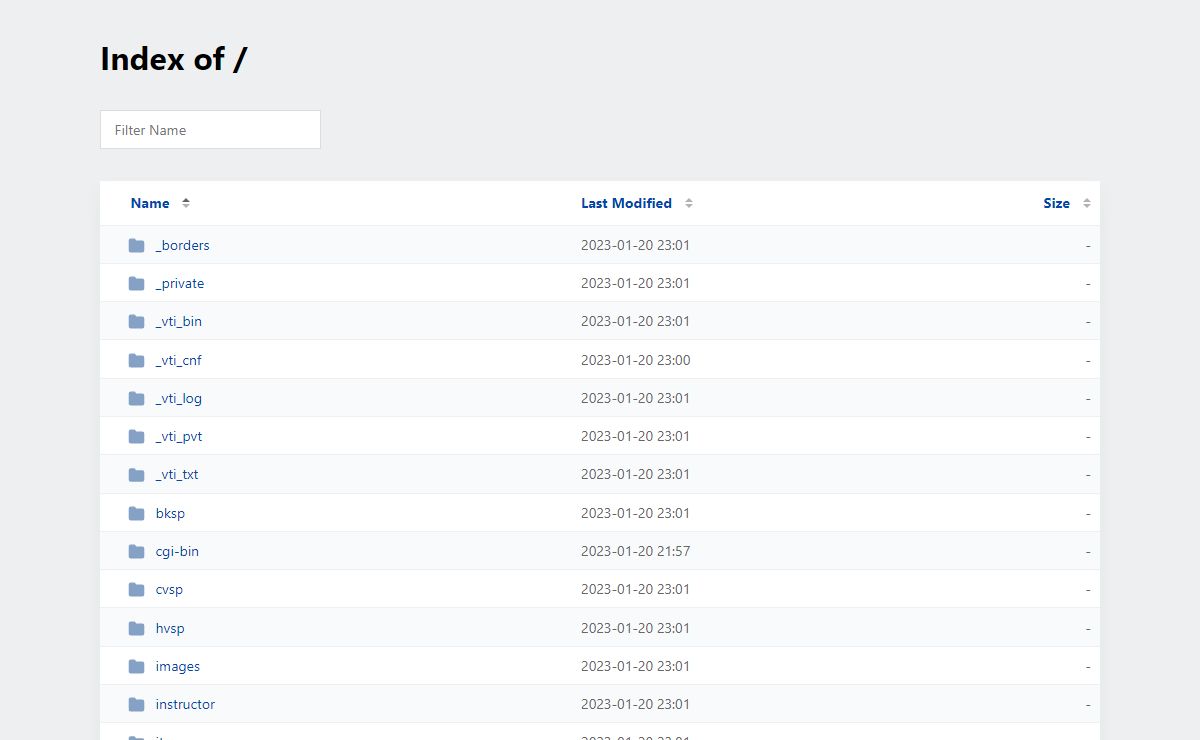
Task: Click the _vti_bin folder icon
Action: coord(137,322)
